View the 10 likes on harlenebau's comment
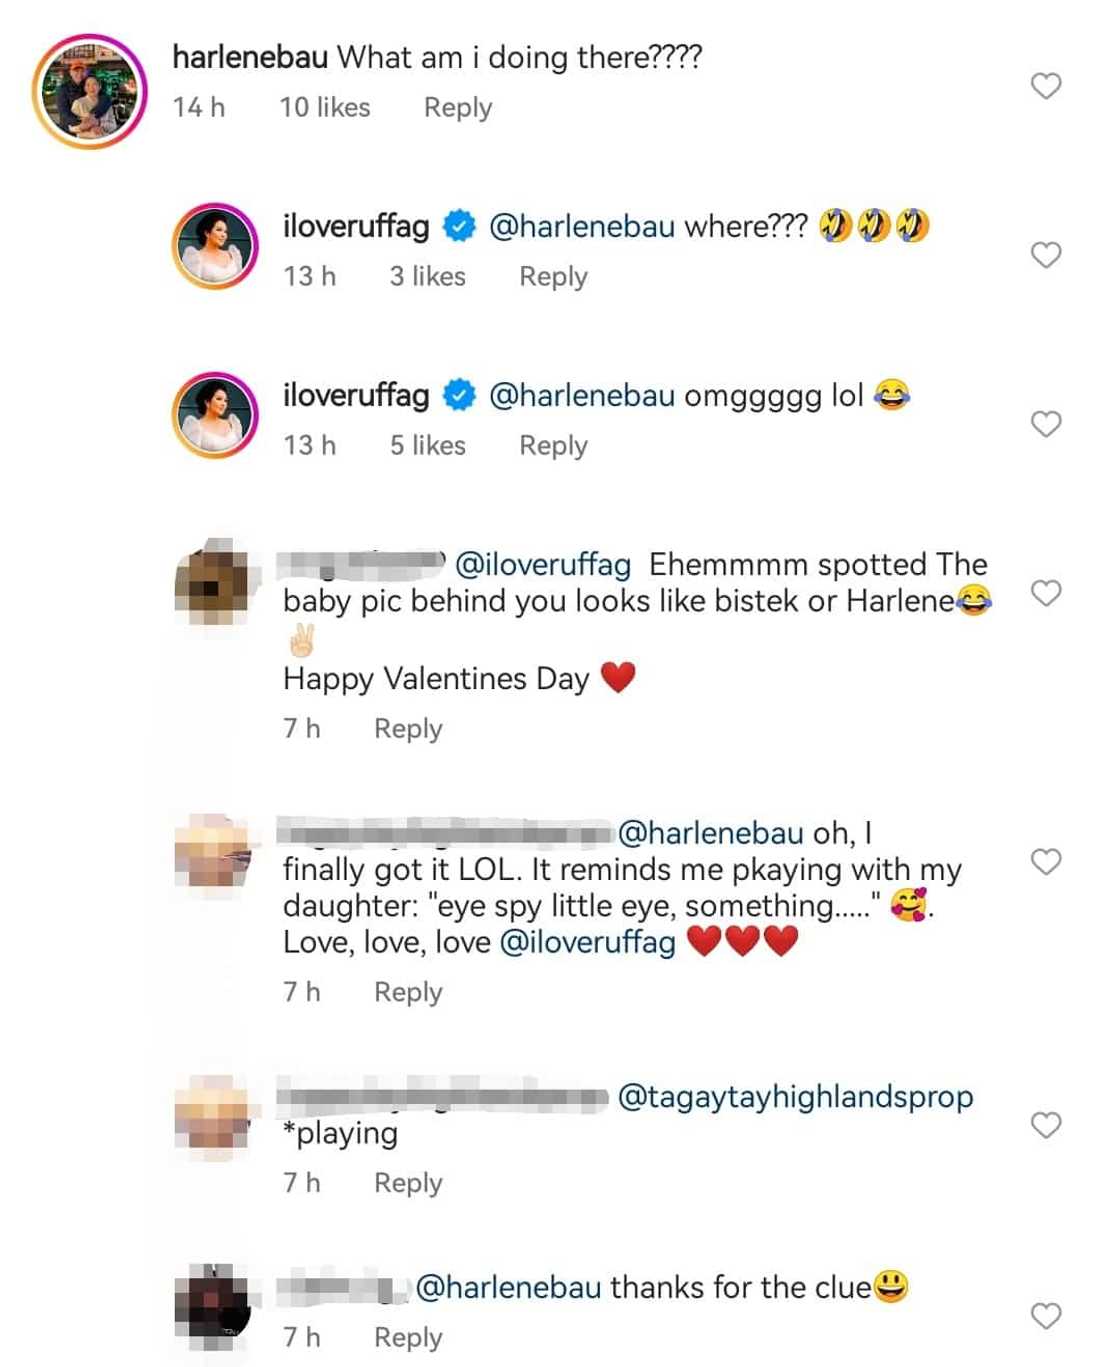This screenshot has width=1120, height=1367. click(324, 108)
